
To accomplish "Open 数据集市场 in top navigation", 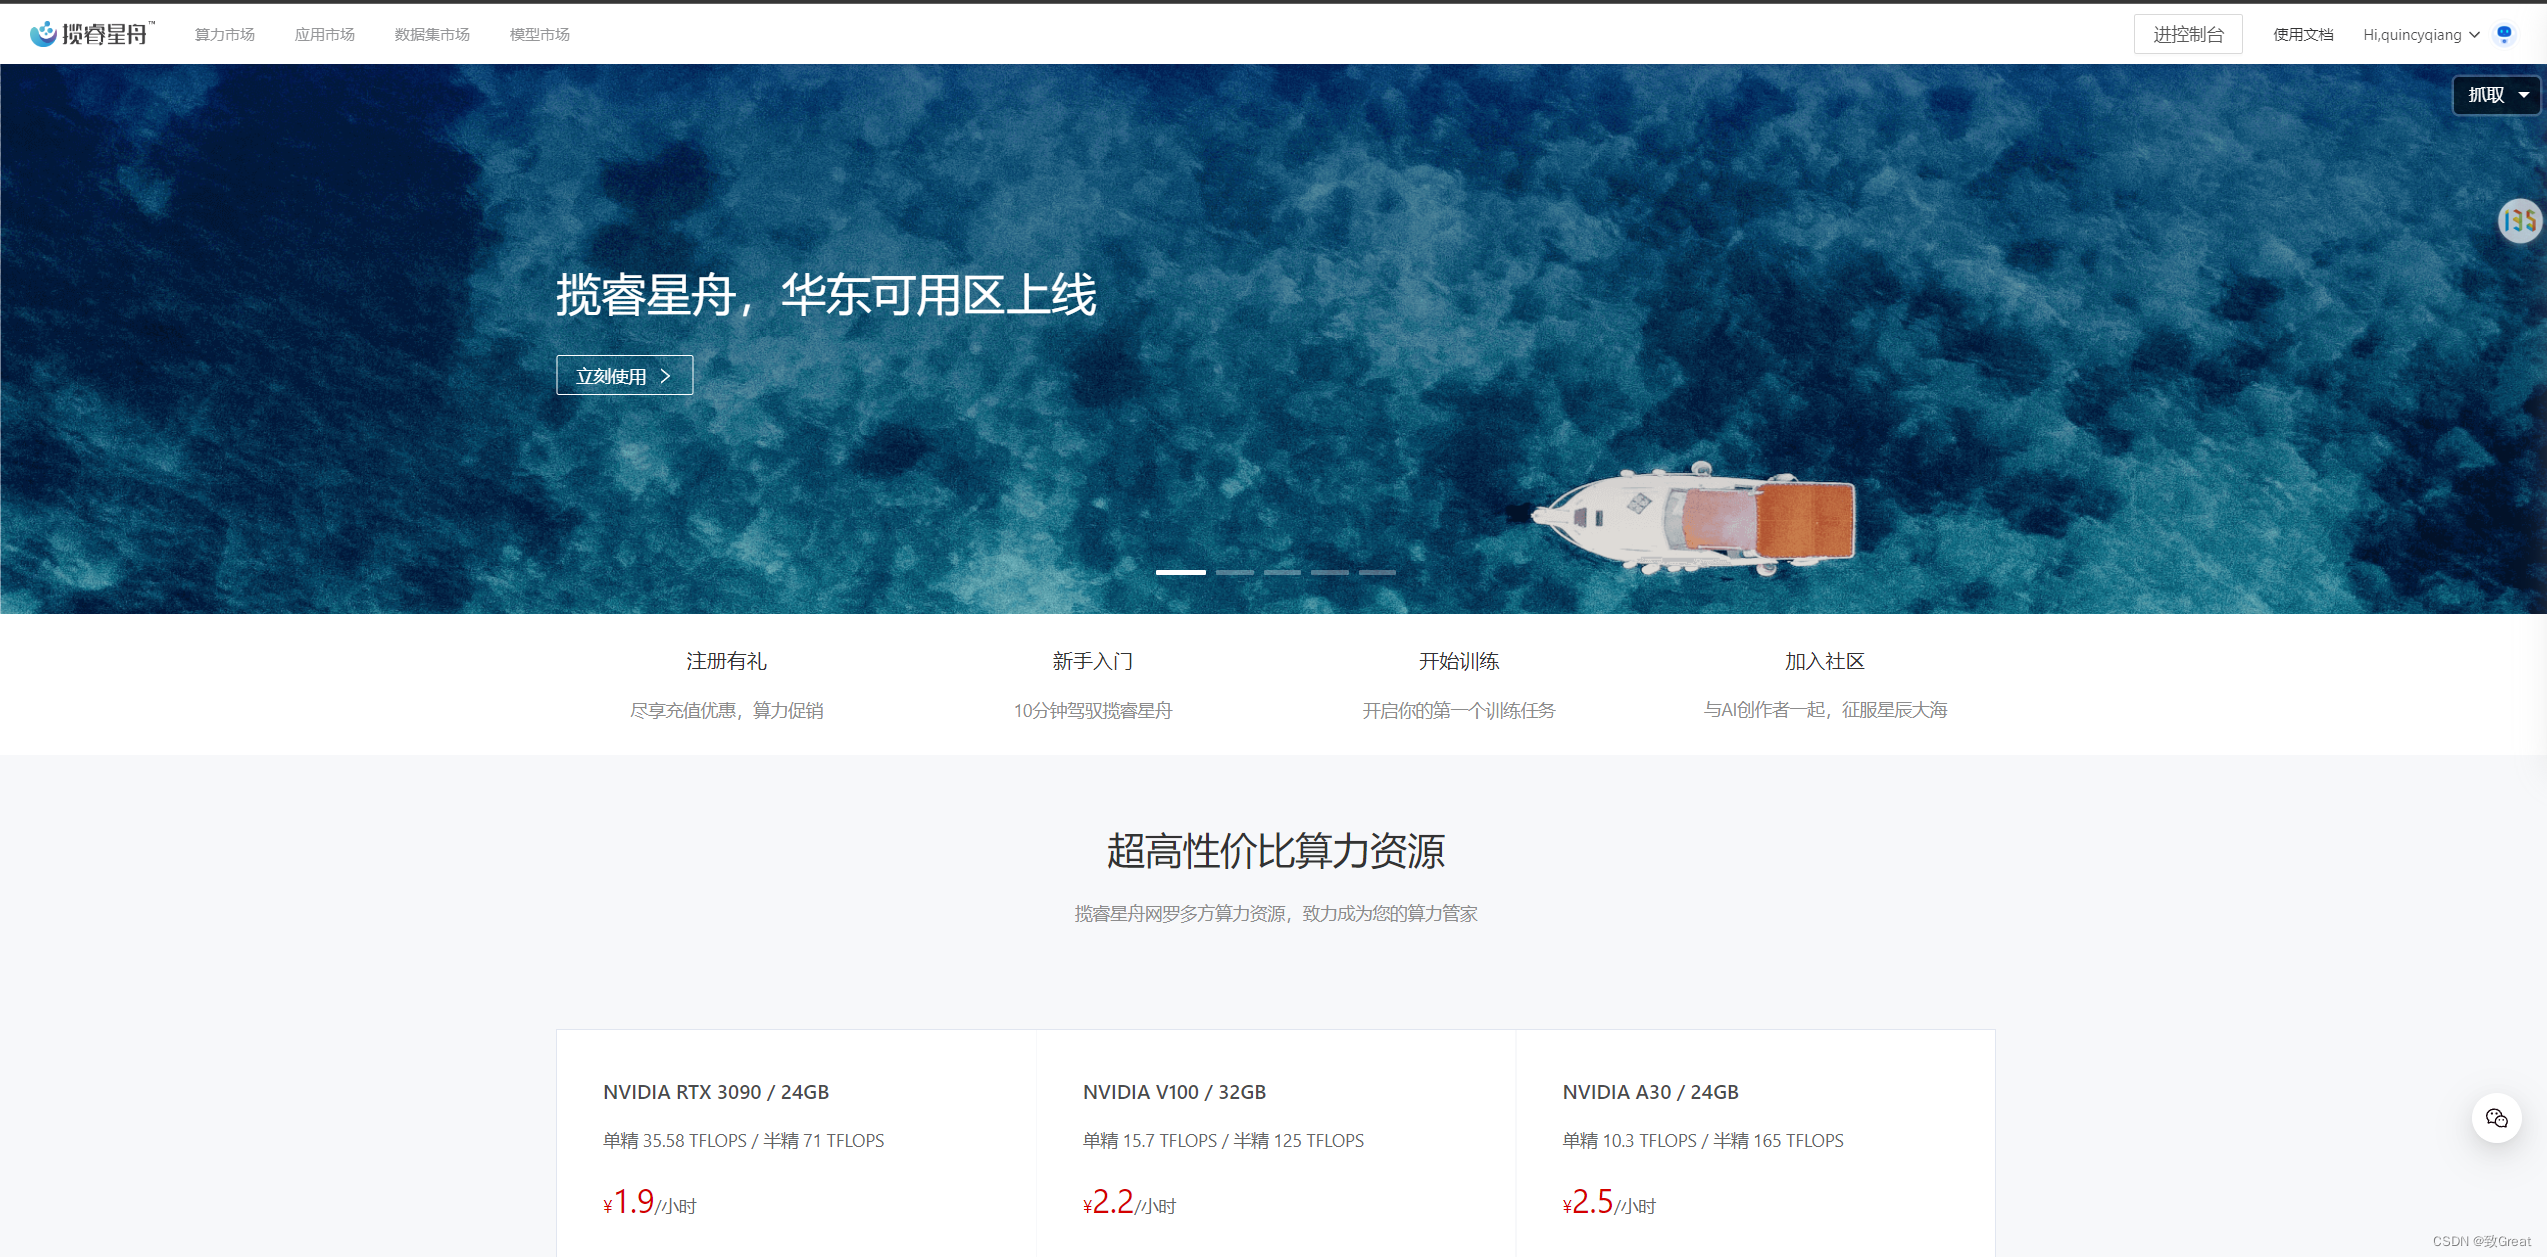I will (432, 35).
